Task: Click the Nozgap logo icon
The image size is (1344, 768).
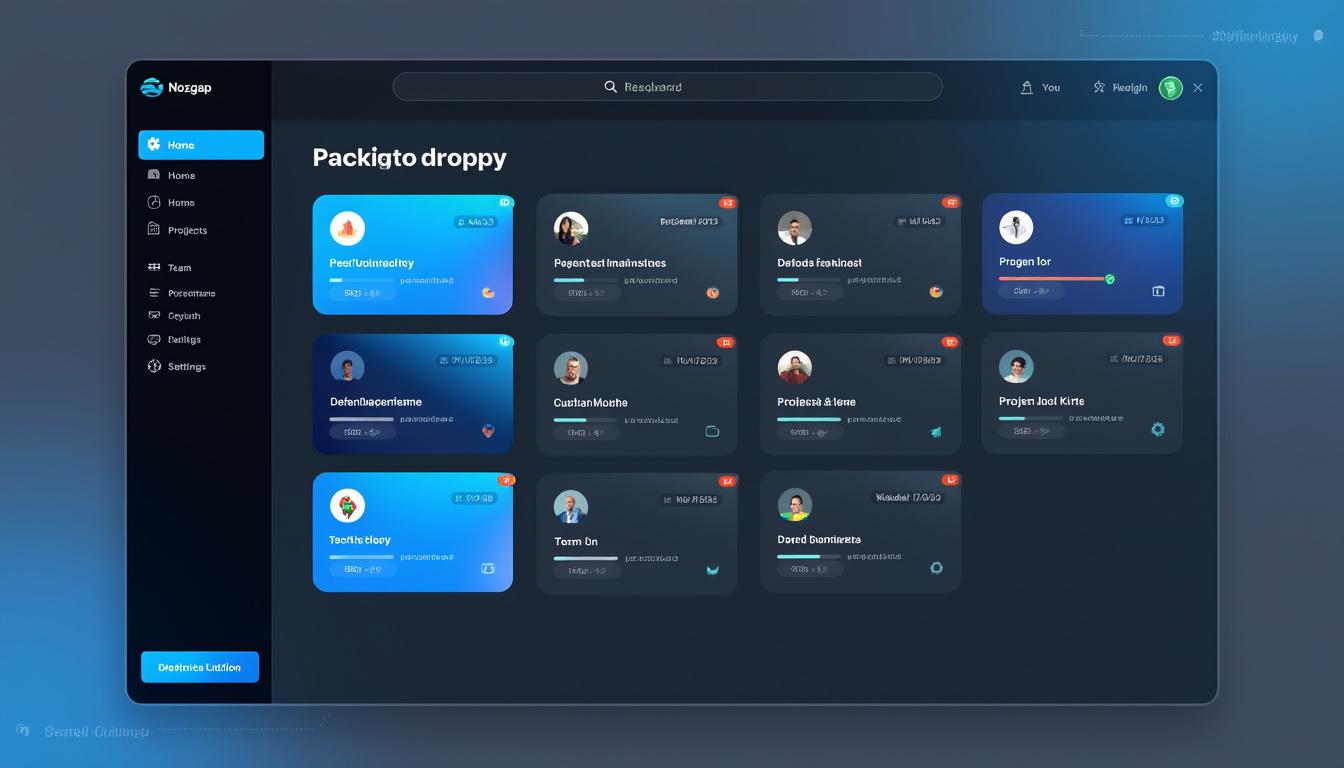Action: click(x=152, y=87)
